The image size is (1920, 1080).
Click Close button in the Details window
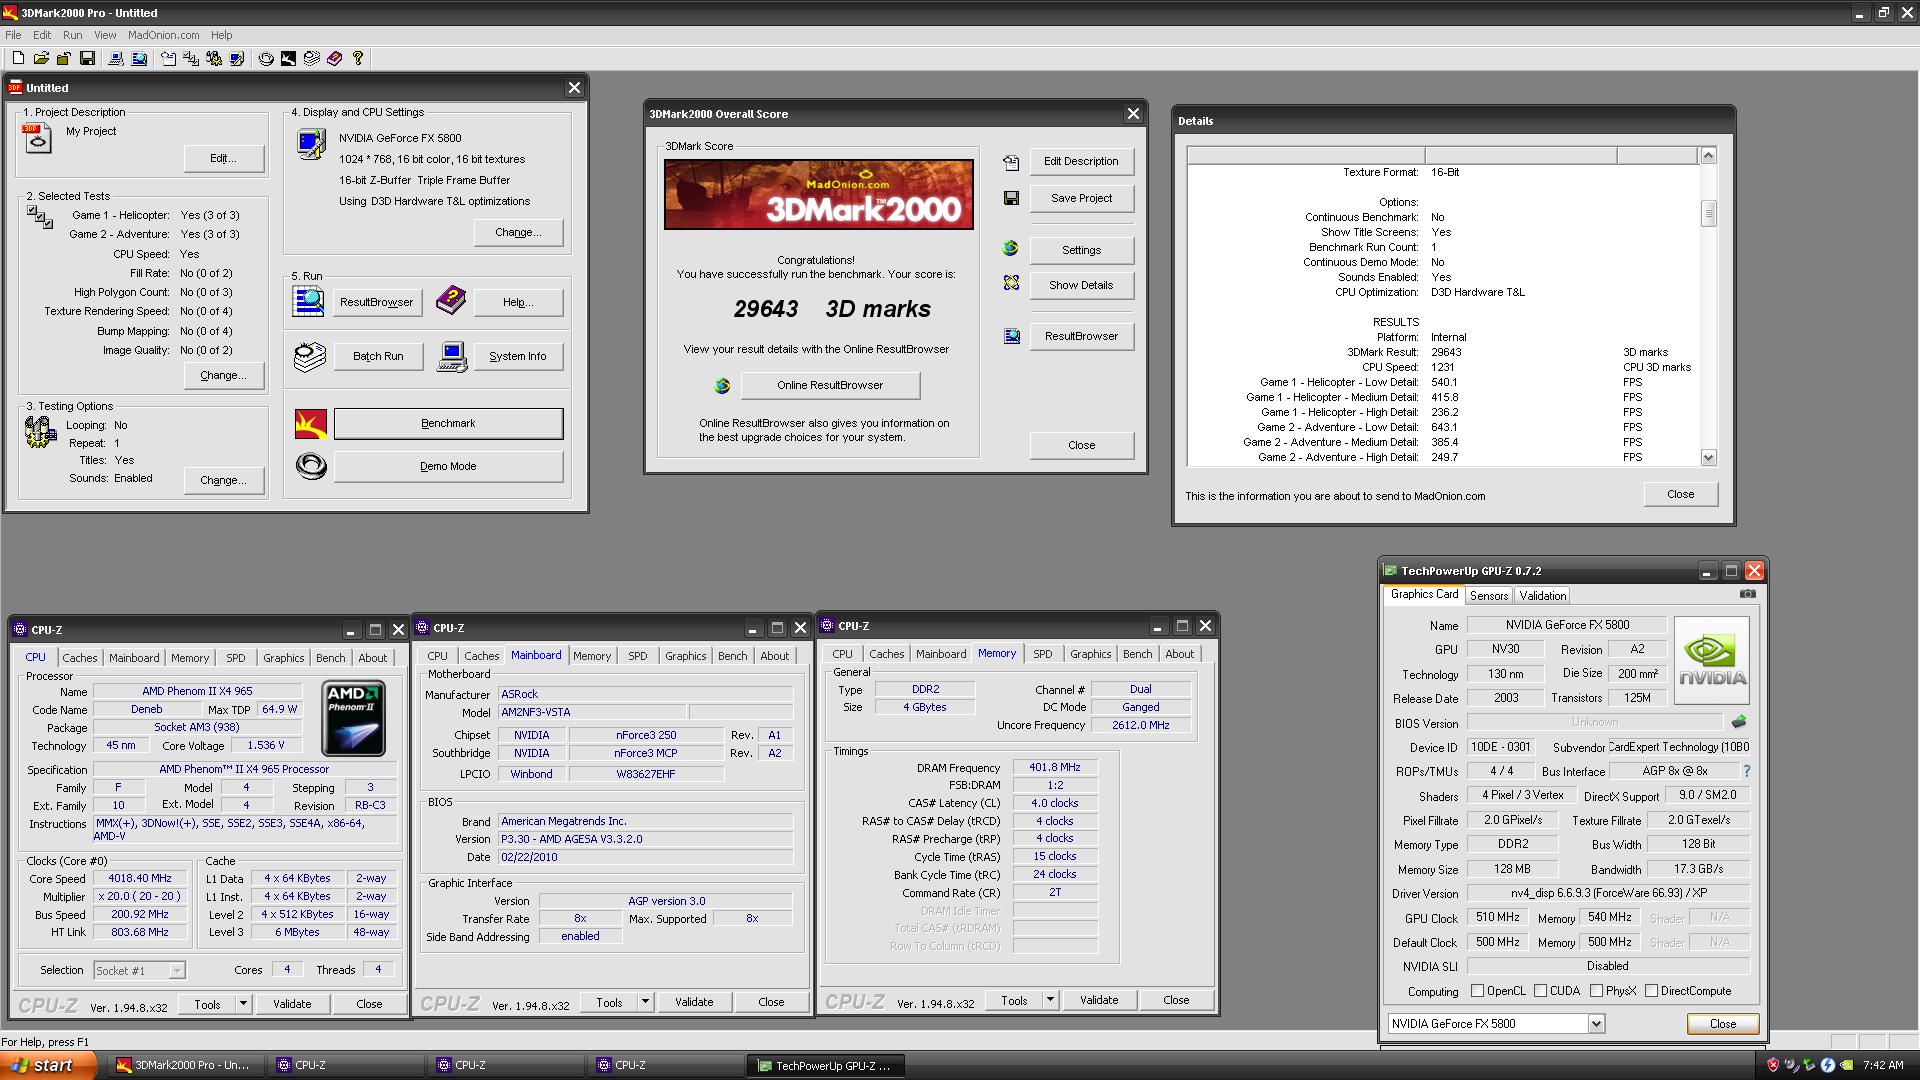[1680, 494]
